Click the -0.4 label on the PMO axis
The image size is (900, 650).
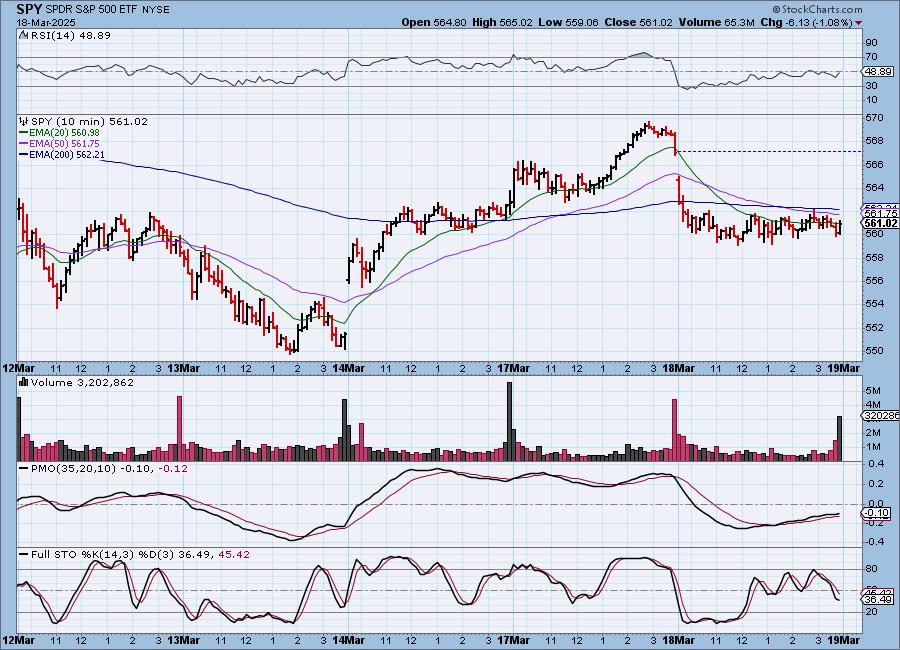(873, 541)
